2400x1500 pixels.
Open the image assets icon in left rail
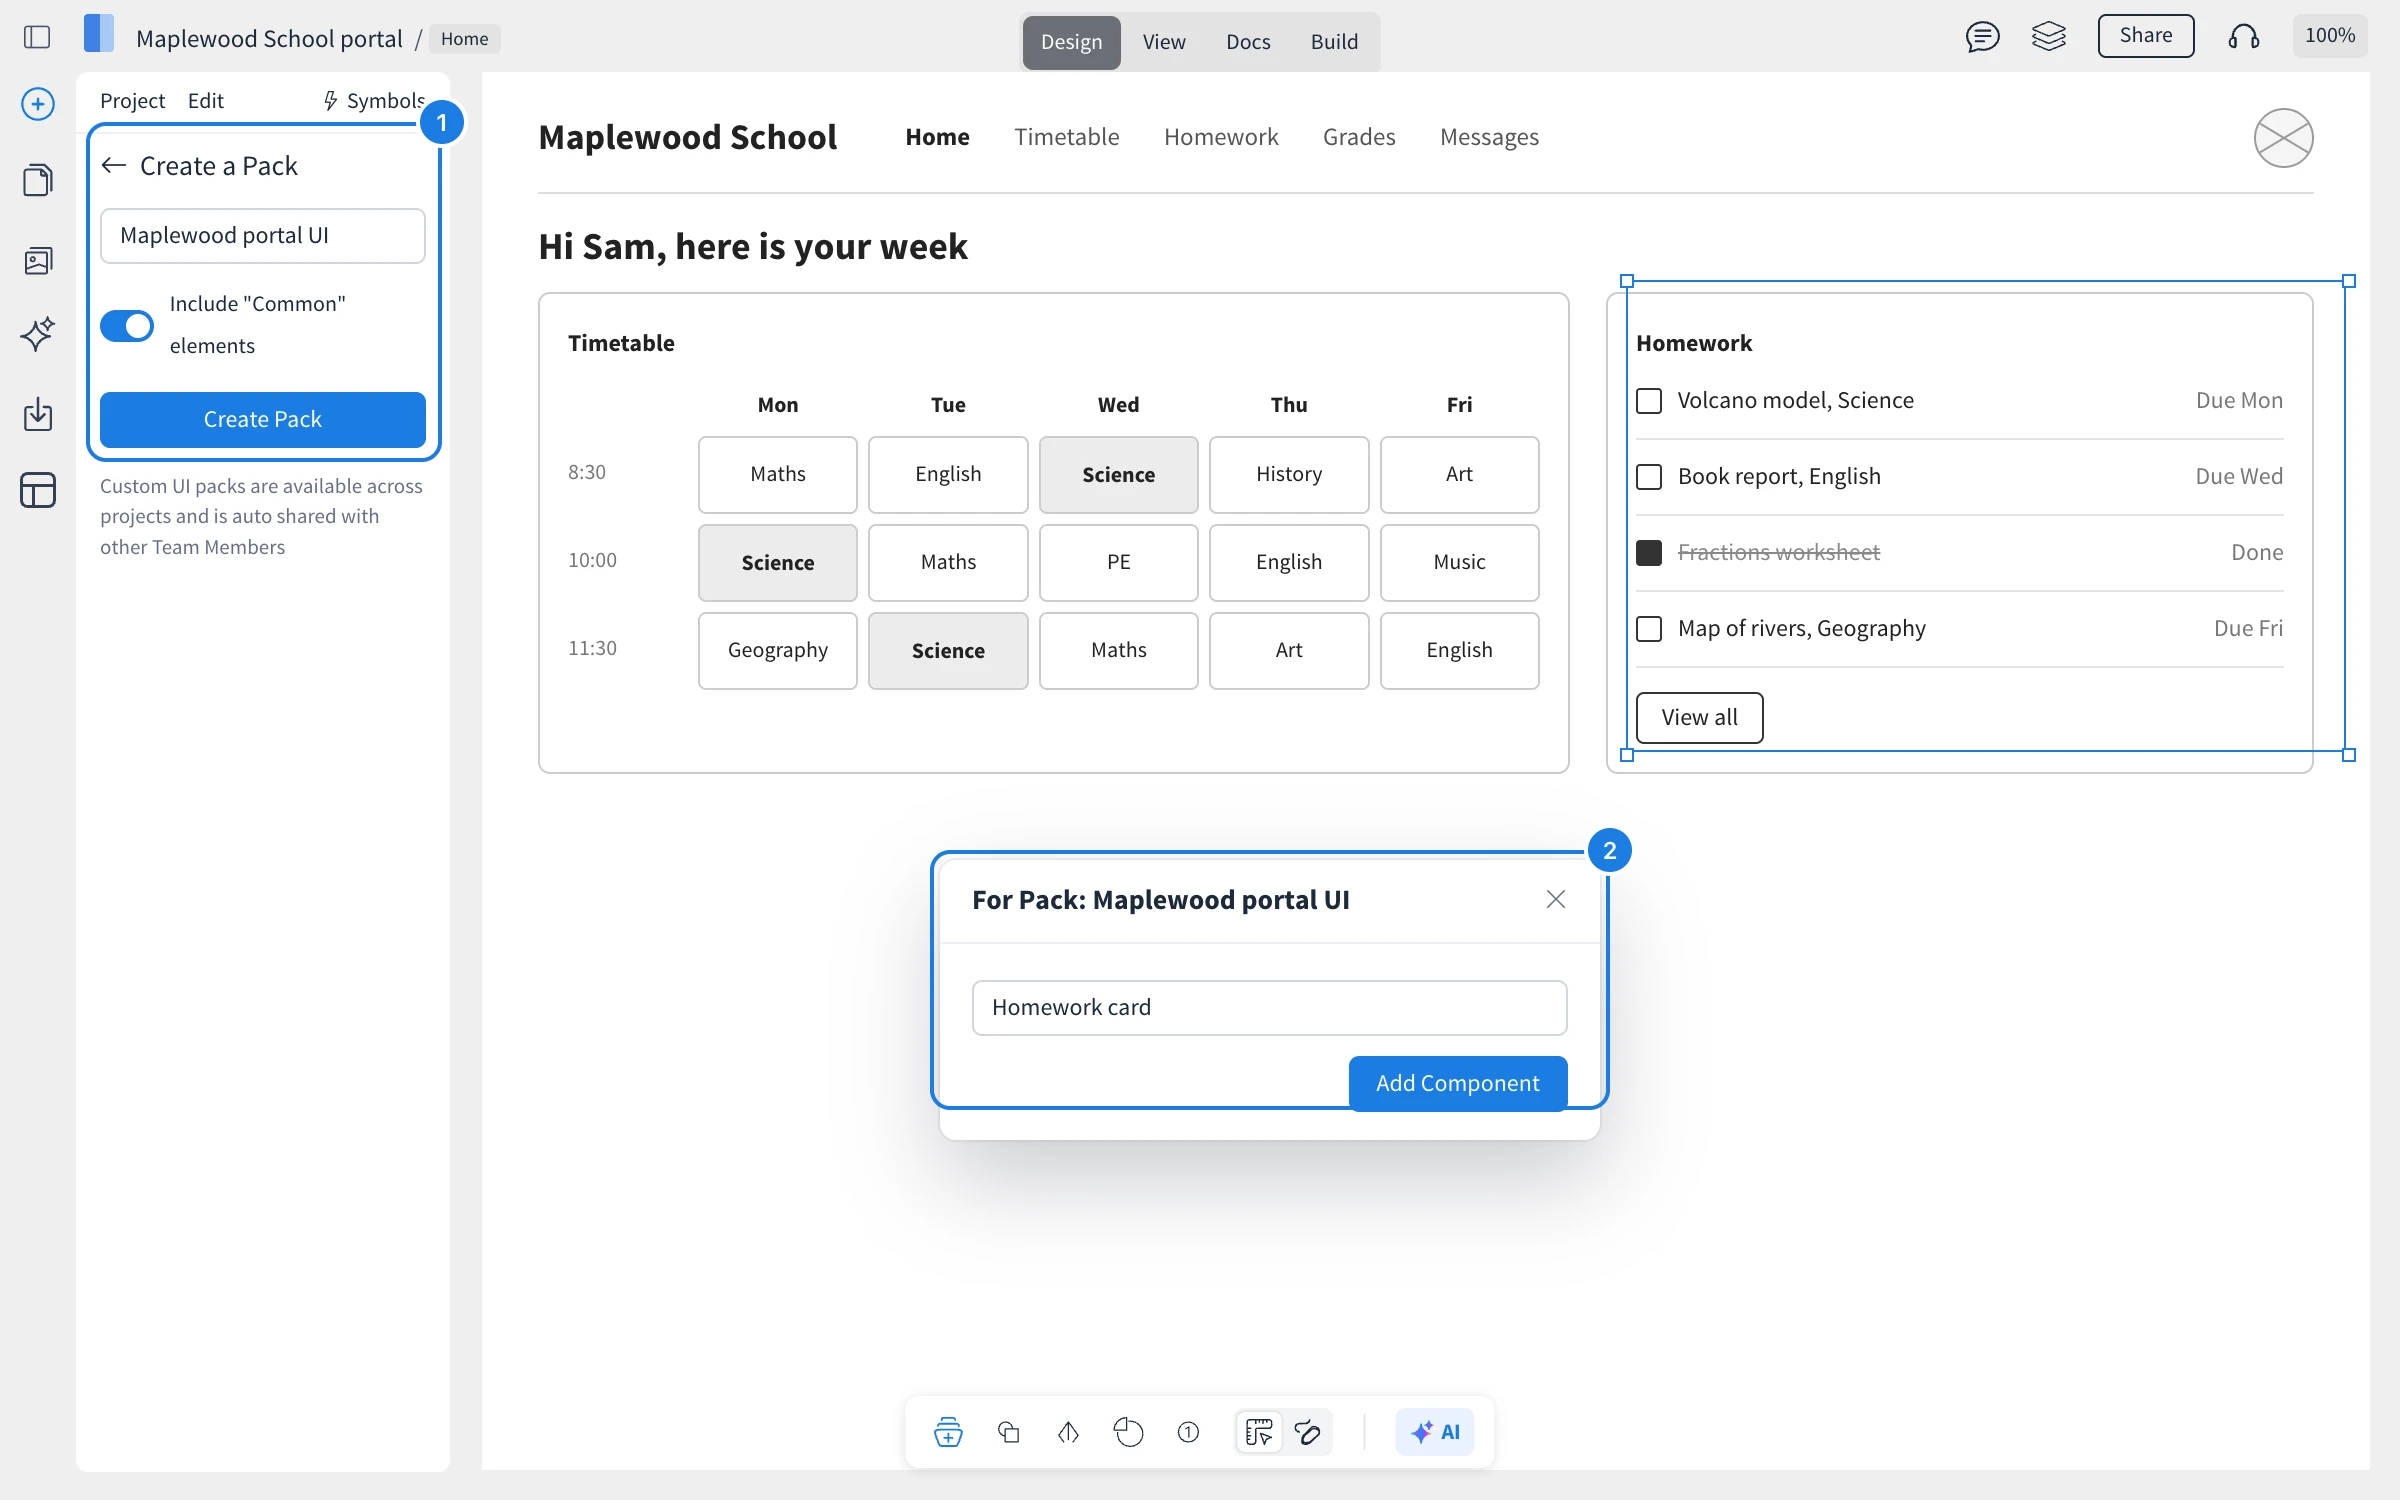coord(38,261)
